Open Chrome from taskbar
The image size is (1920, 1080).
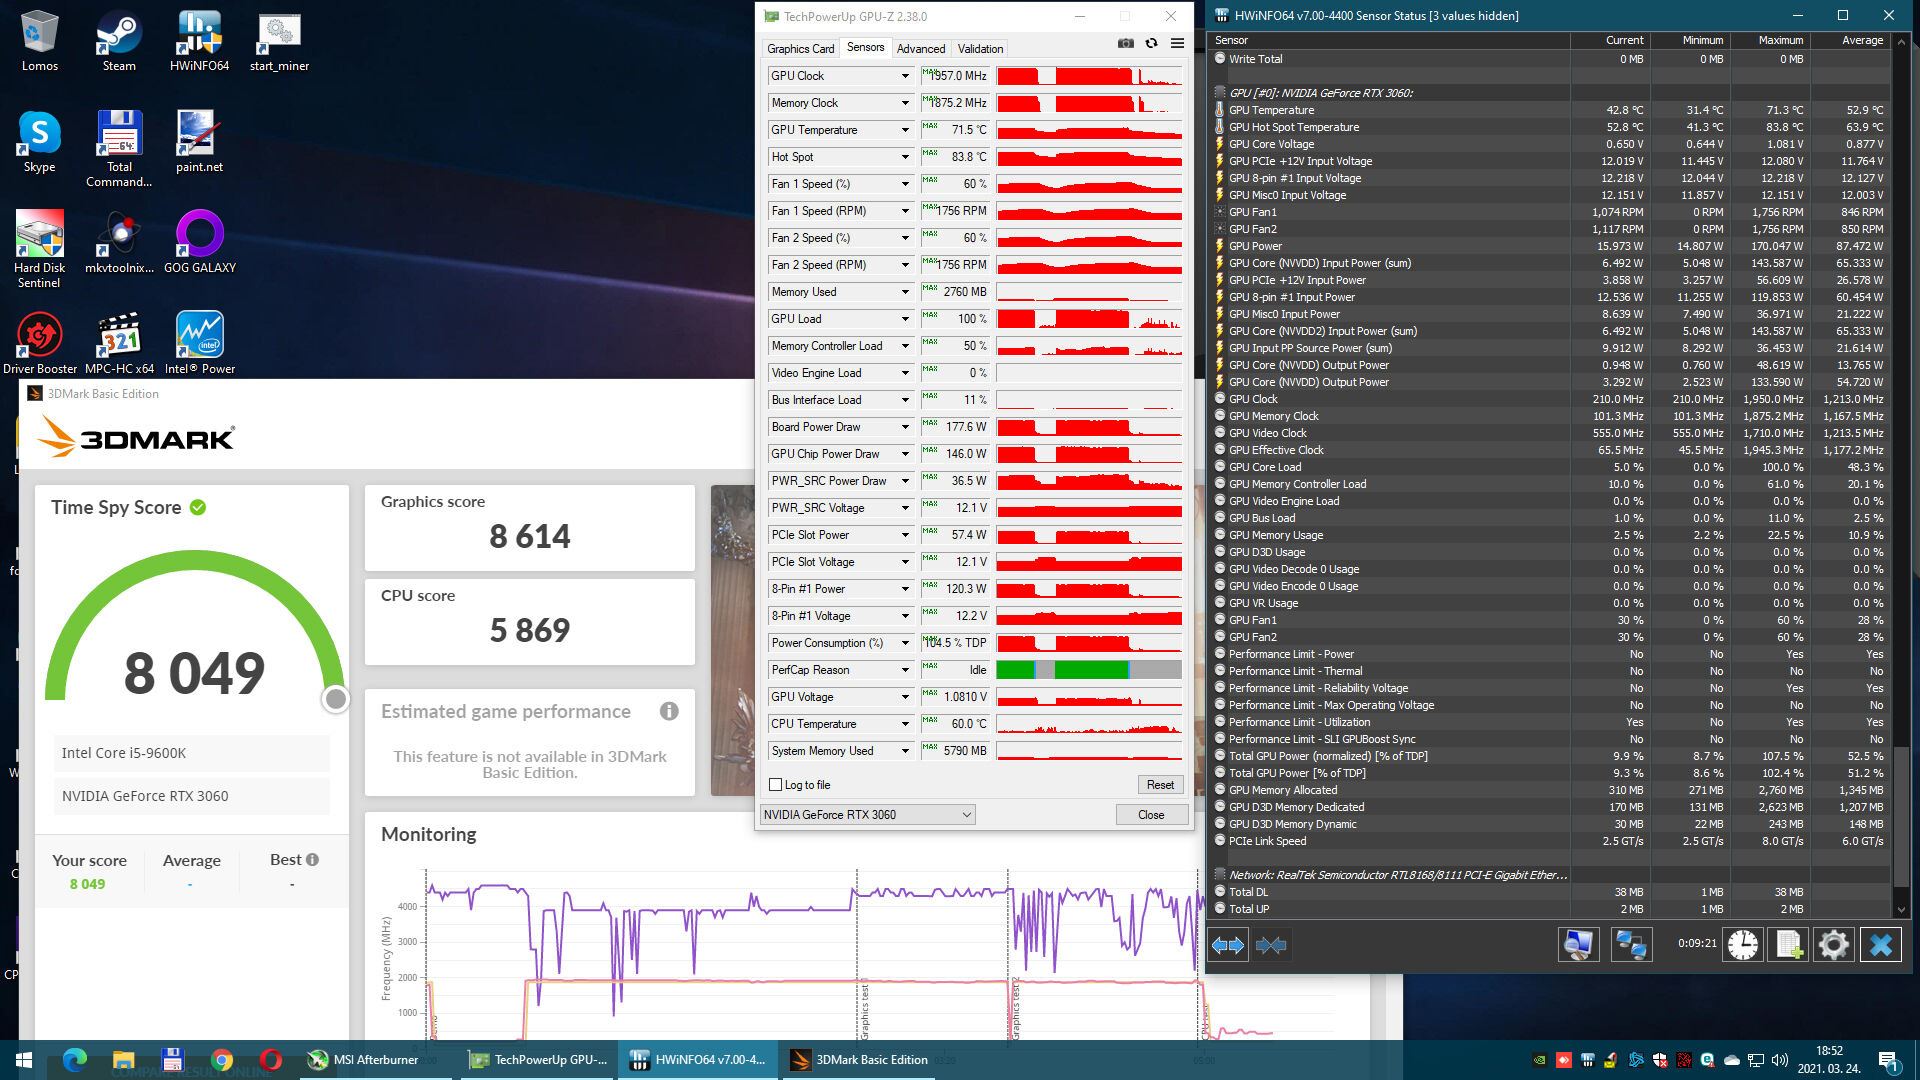[222, 1060]
